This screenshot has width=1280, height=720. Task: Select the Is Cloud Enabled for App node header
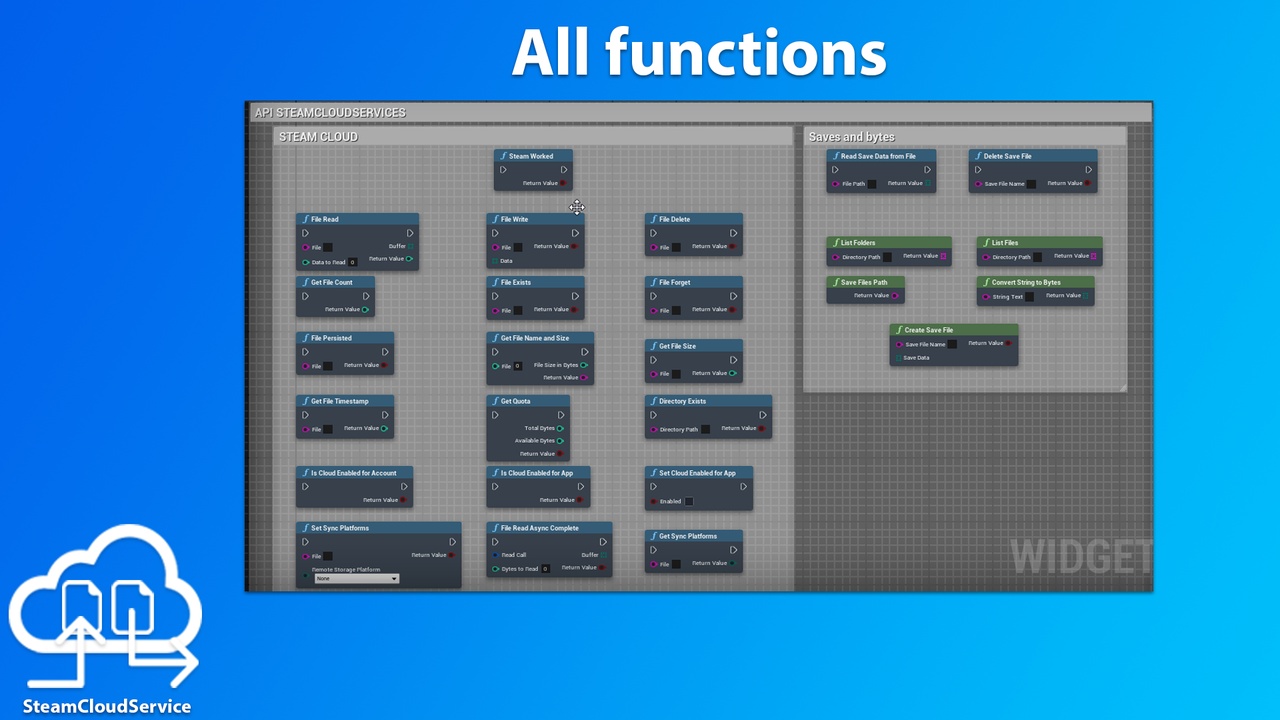[538, 473]
